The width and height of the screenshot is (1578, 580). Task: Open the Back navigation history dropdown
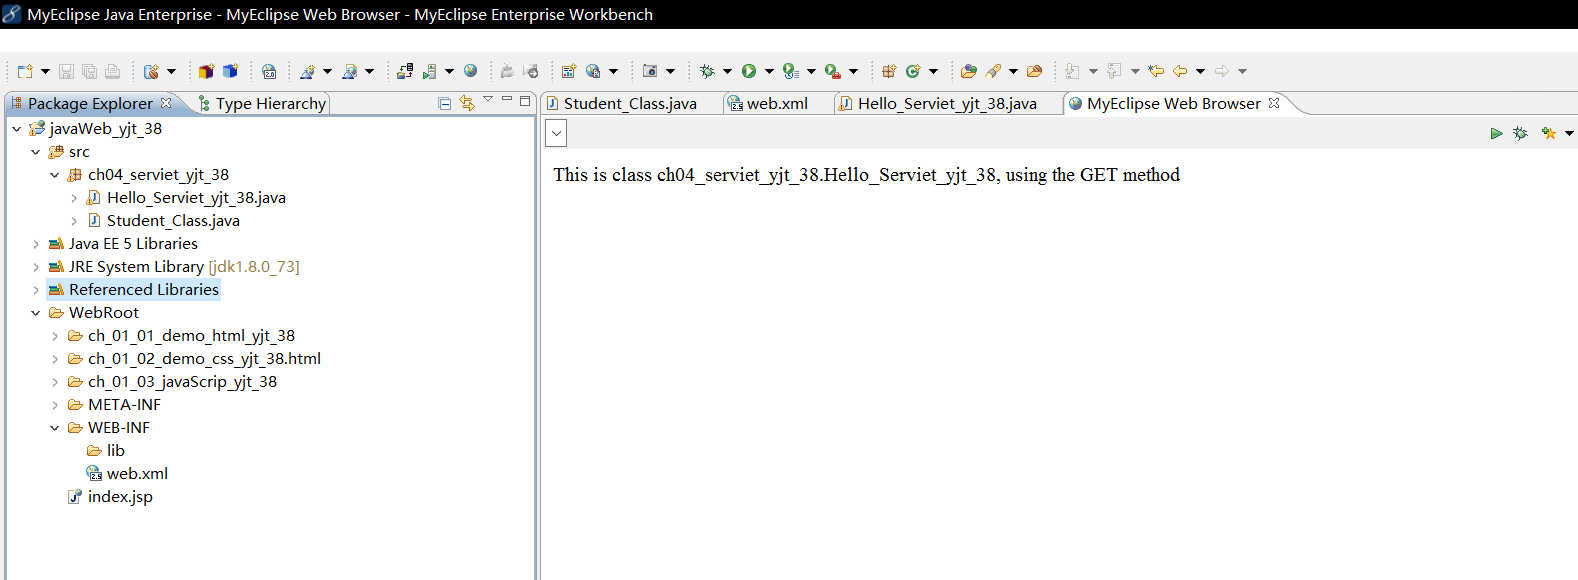tap(1200, 71)
